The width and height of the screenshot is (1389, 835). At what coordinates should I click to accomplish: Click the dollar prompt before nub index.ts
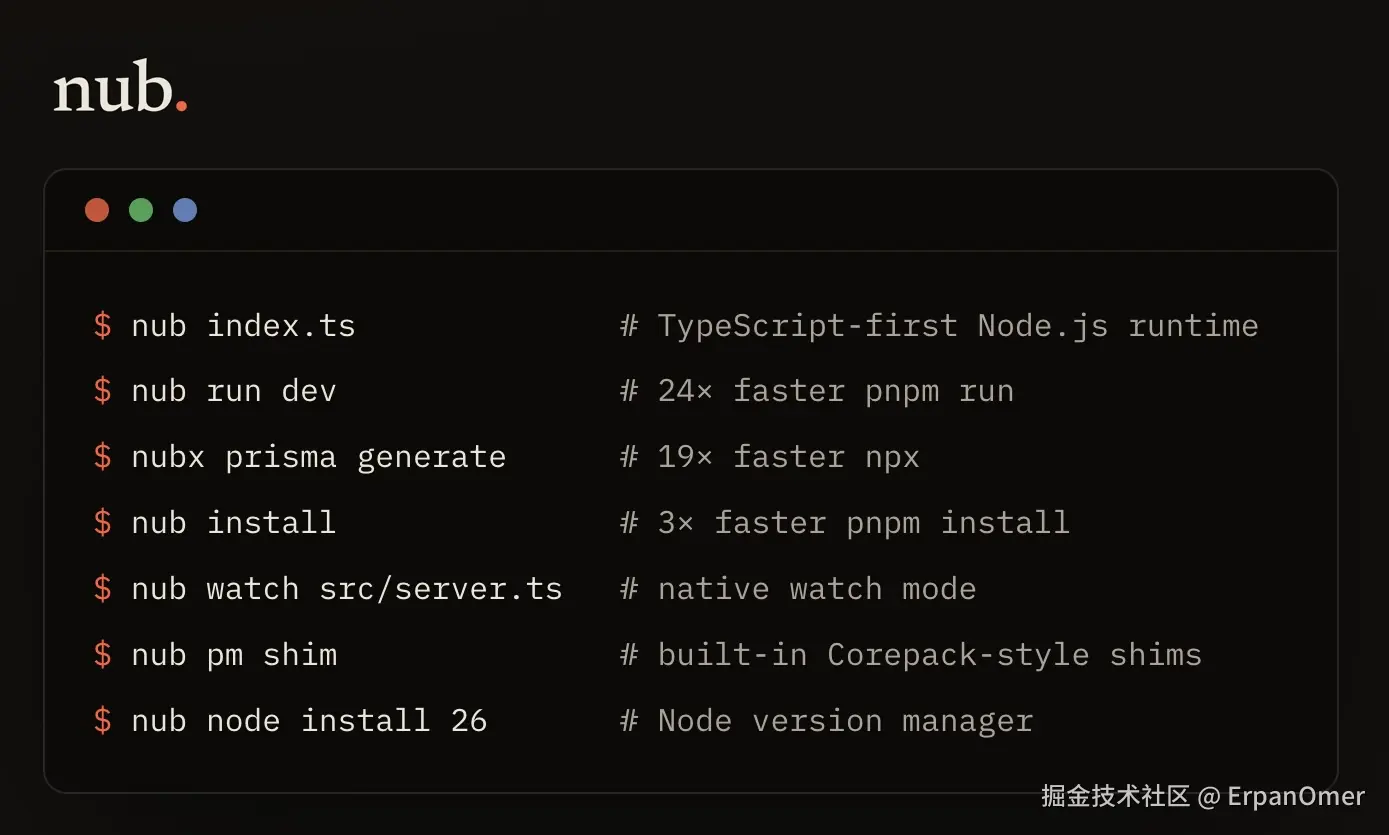pos(103,325)
